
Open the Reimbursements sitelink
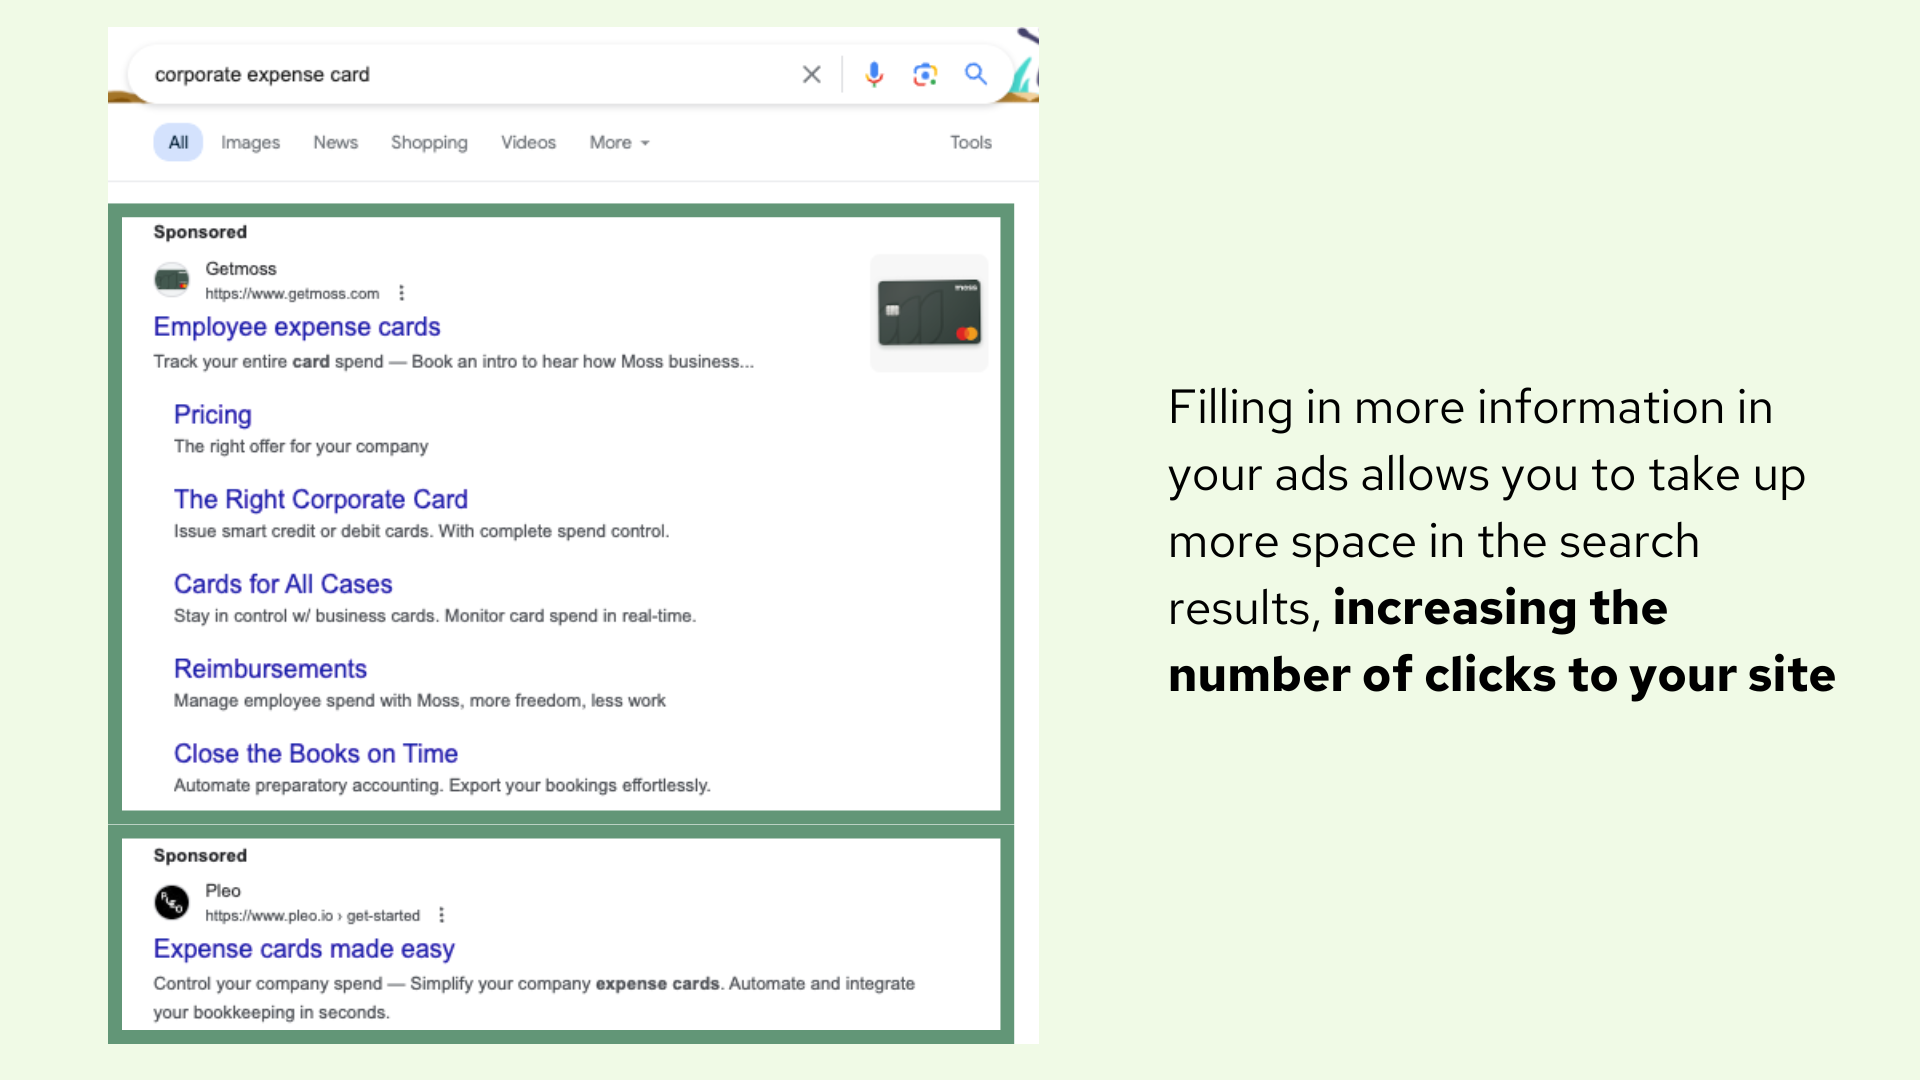(x=270, y=669)
